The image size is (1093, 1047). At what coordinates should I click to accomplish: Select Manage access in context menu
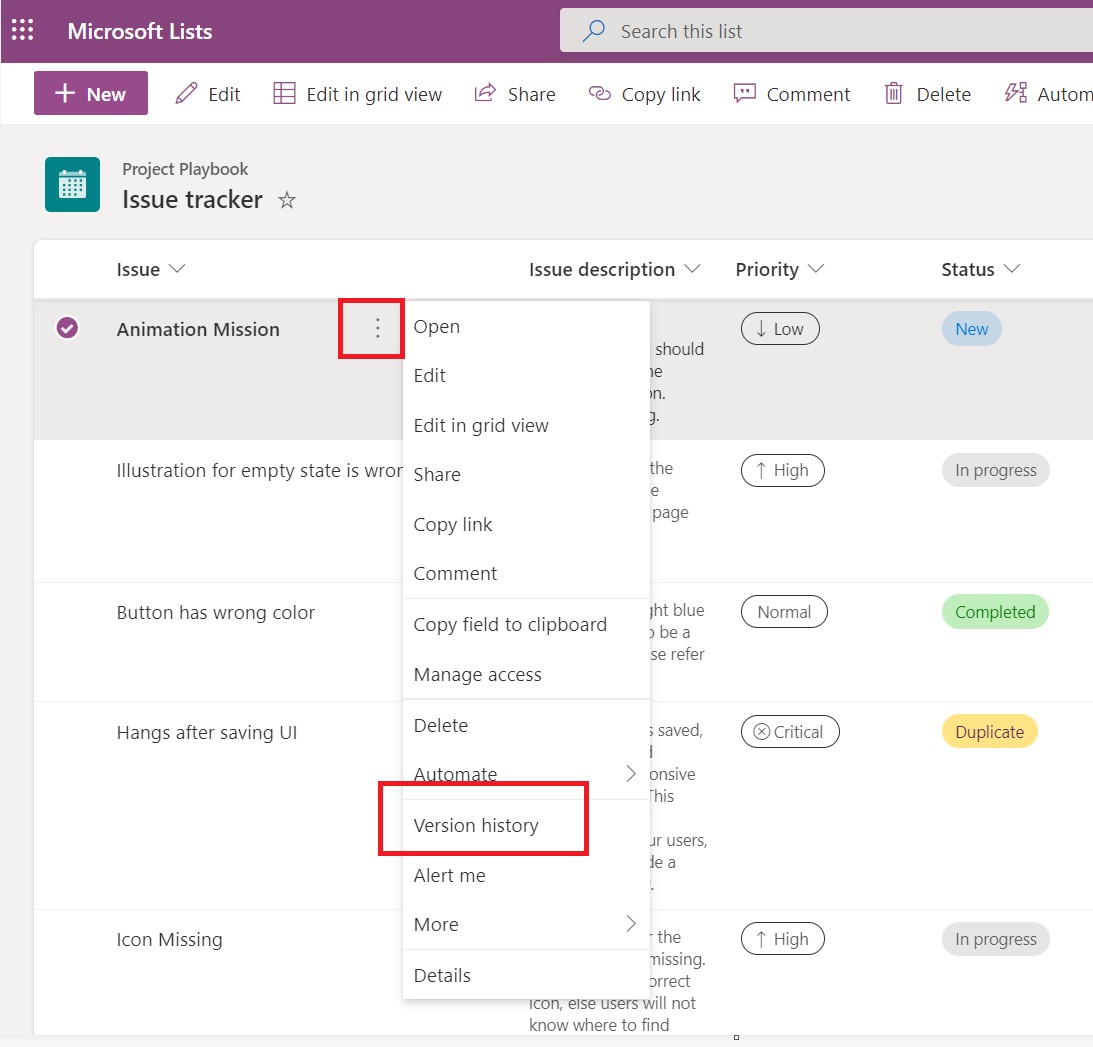[x=526, y=675]
